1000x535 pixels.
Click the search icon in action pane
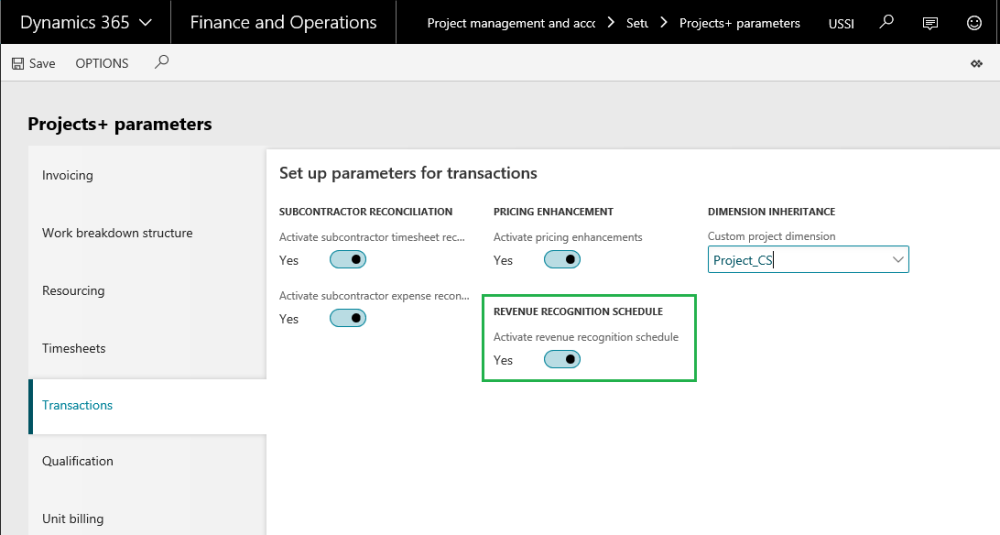coord(162,62)
